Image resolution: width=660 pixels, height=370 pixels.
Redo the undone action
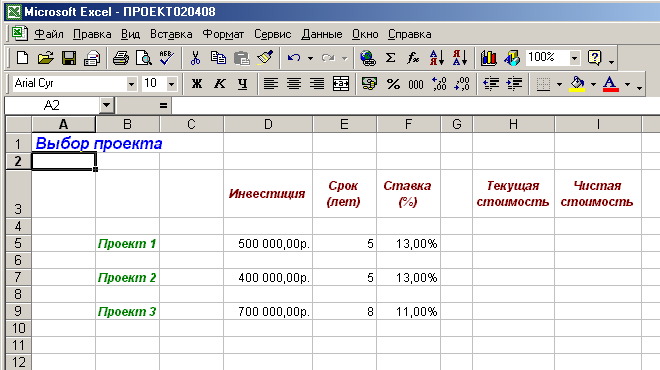pyautogui.click(x=328, y=58)
